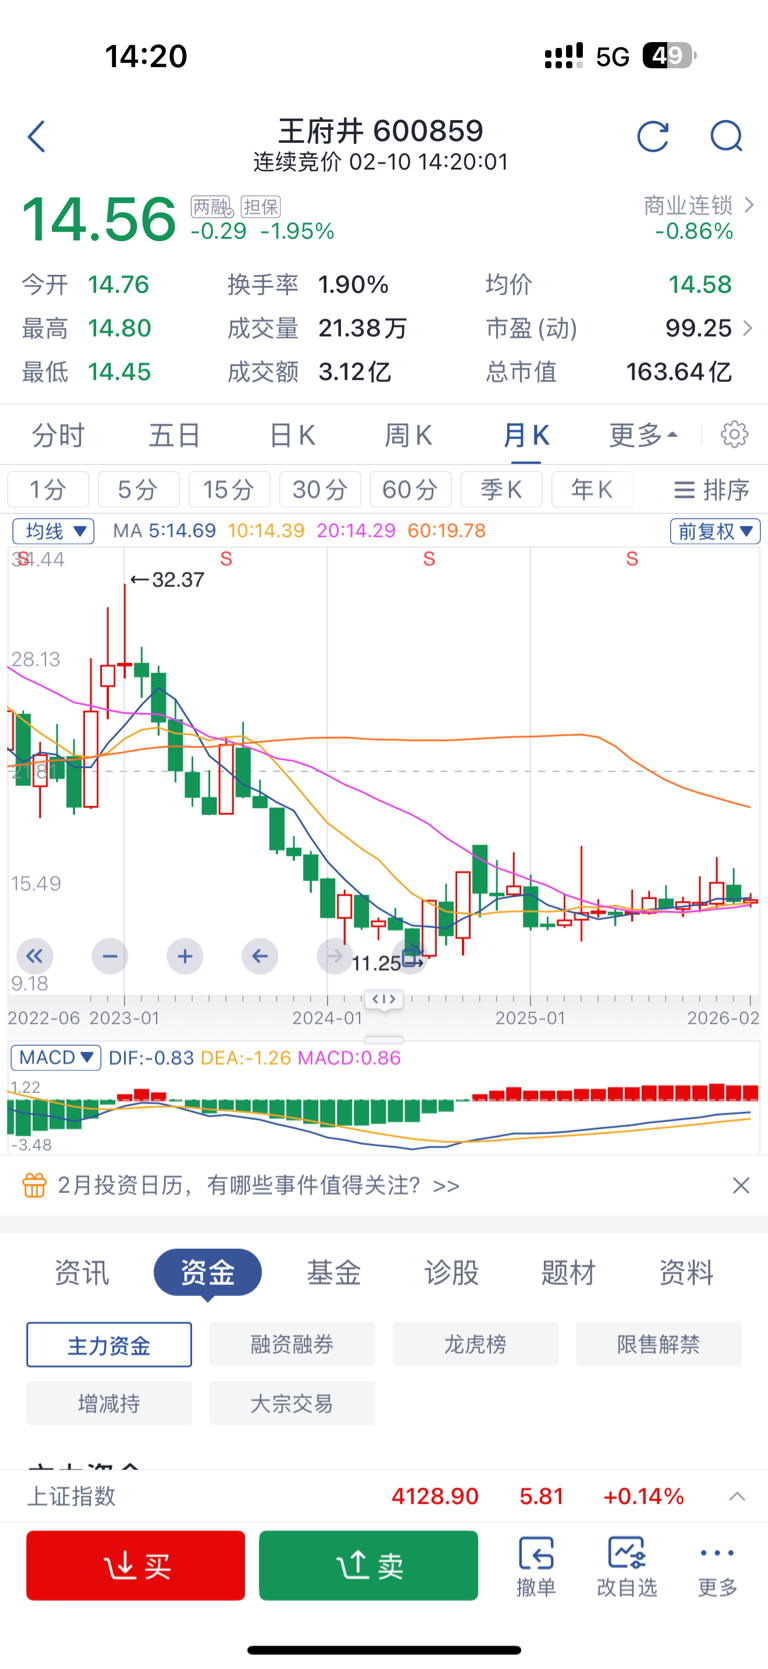Open the MACD indicator dropdown

click(55, 1057)
